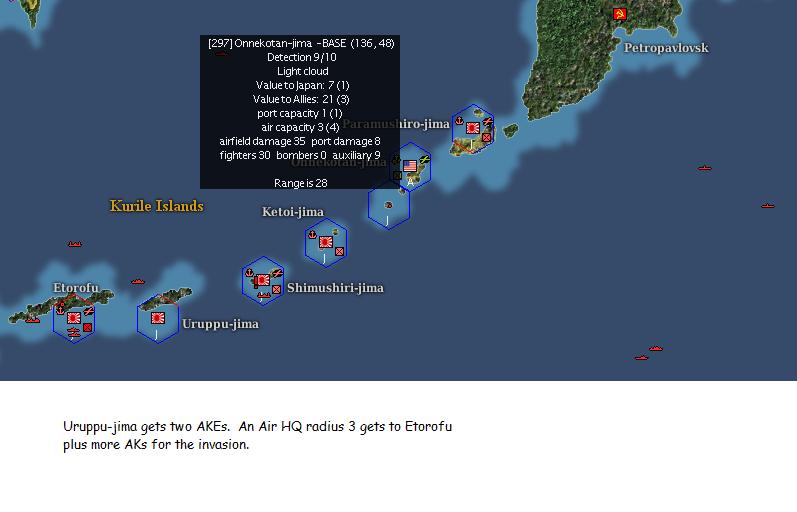Image resolution: width=797 pixels, height=512 pixels.
Task: Click the Shimushiri-jima label
Action: [335, 288]
